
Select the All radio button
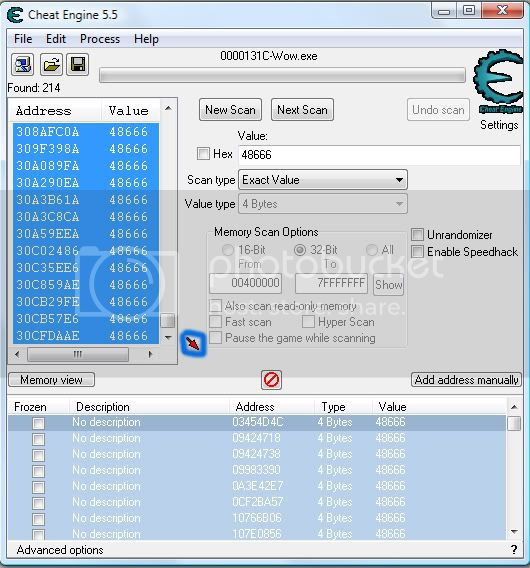click(x=372, y=250)
